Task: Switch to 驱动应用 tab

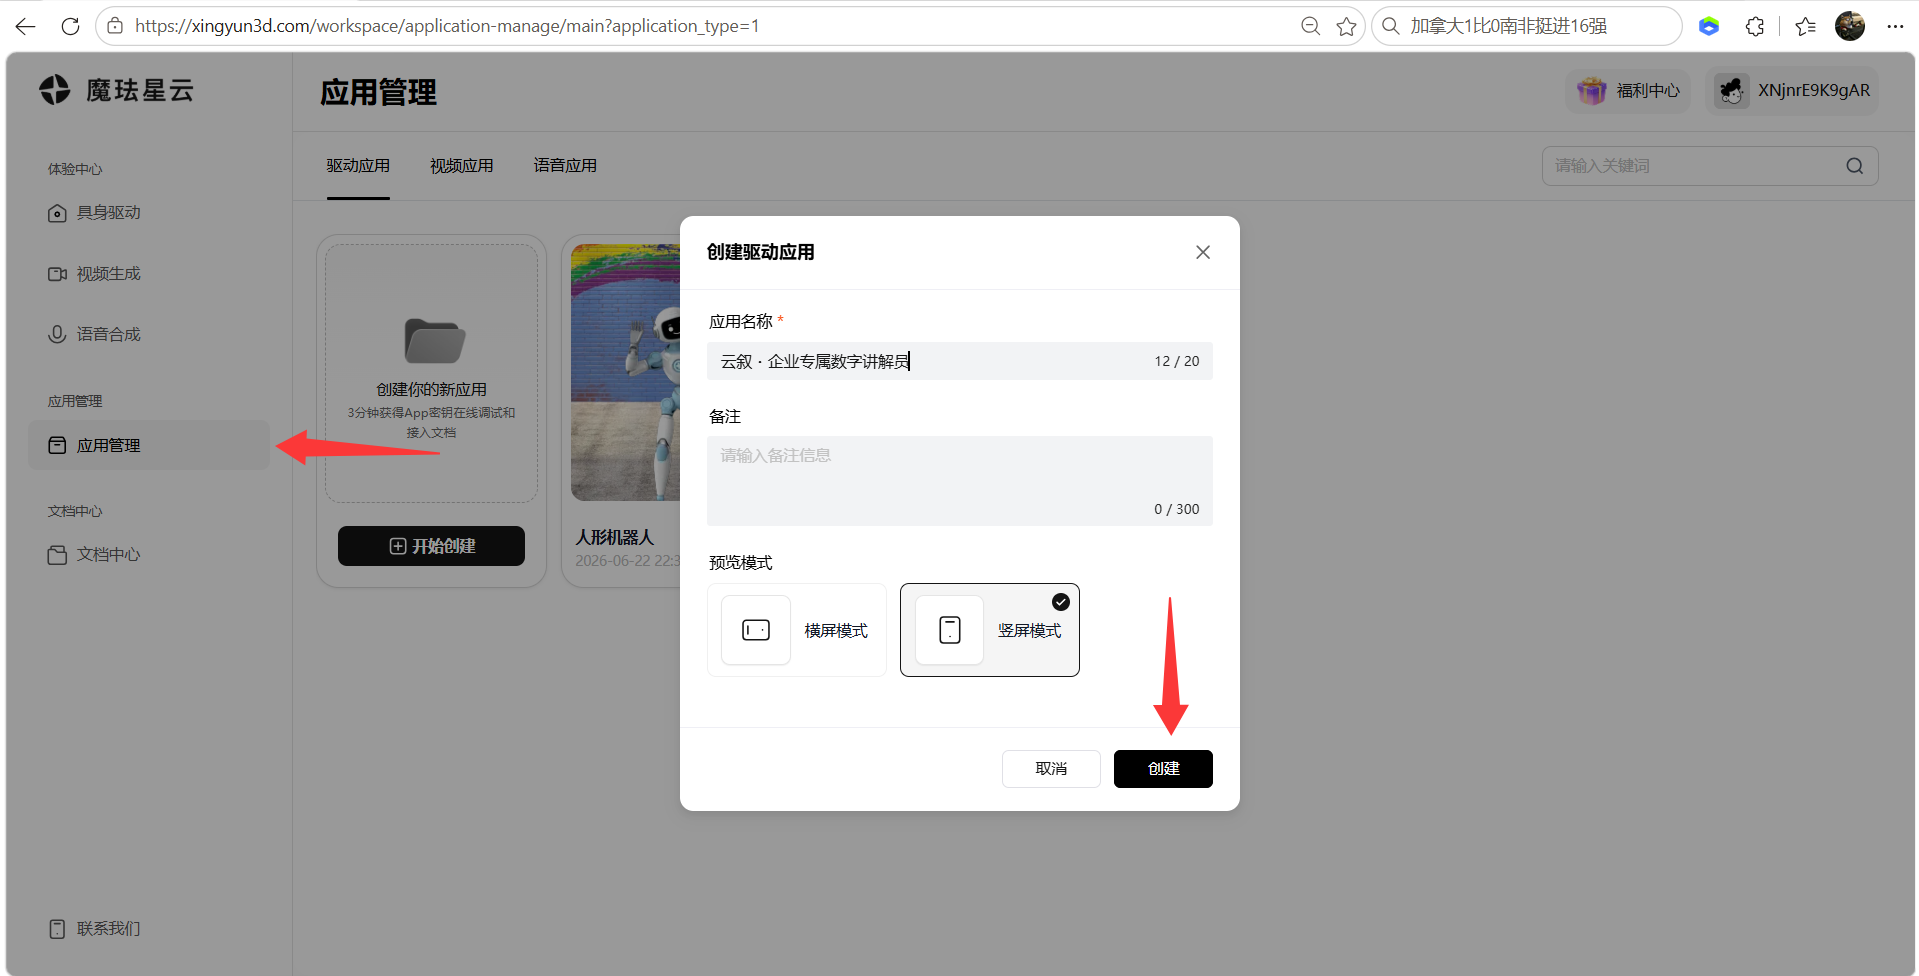Action: click(x=358, y=166)
